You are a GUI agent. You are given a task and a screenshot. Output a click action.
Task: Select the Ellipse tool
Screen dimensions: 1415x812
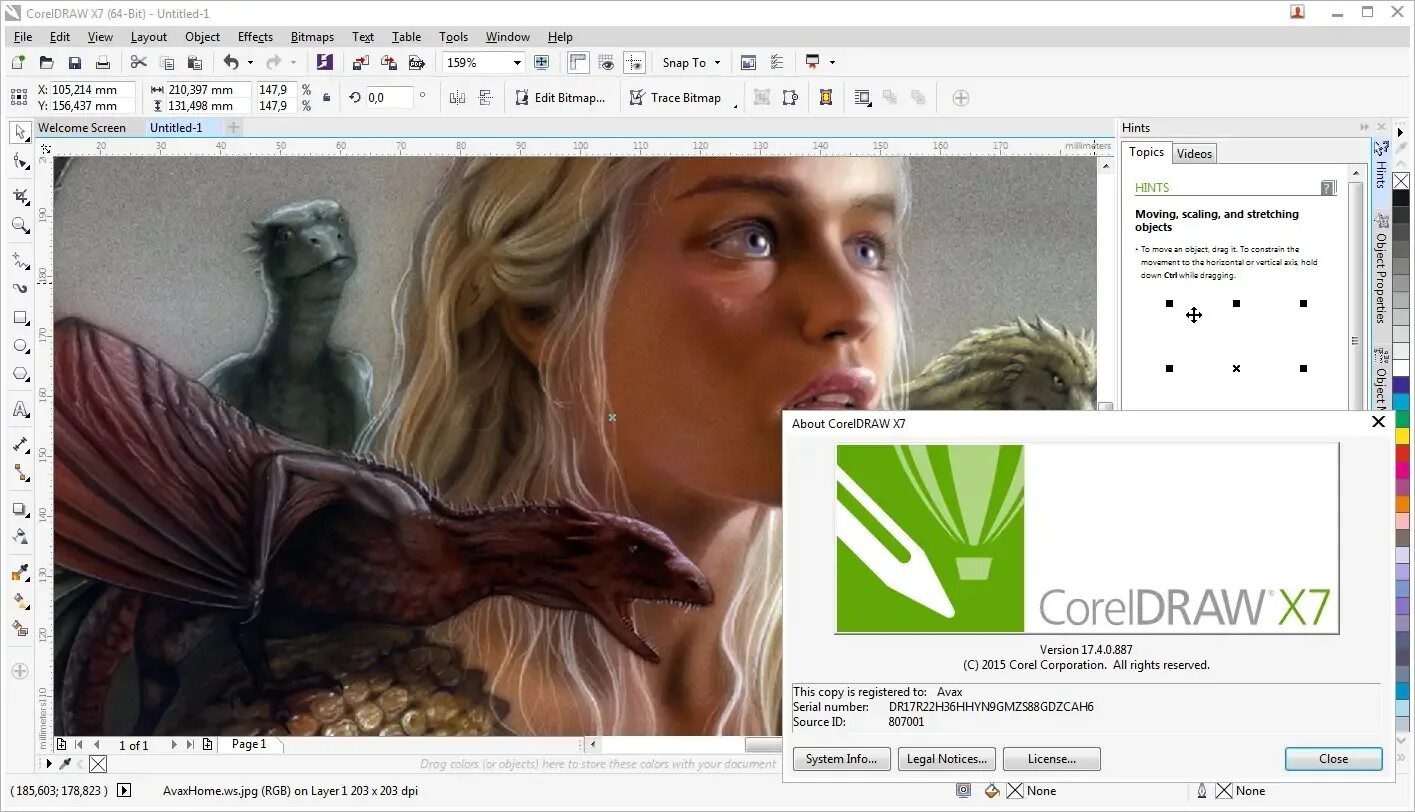click(x=20, y=346)
